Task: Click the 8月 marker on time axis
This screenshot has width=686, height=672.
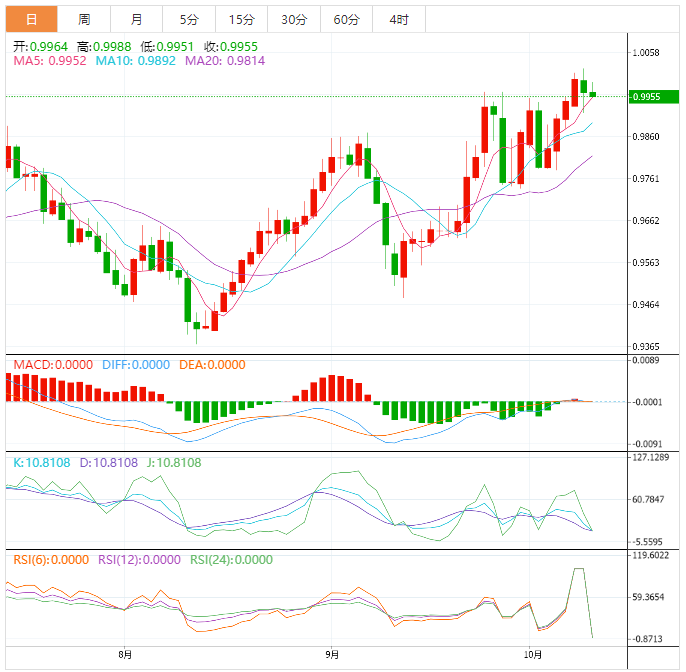Action: 124,655
